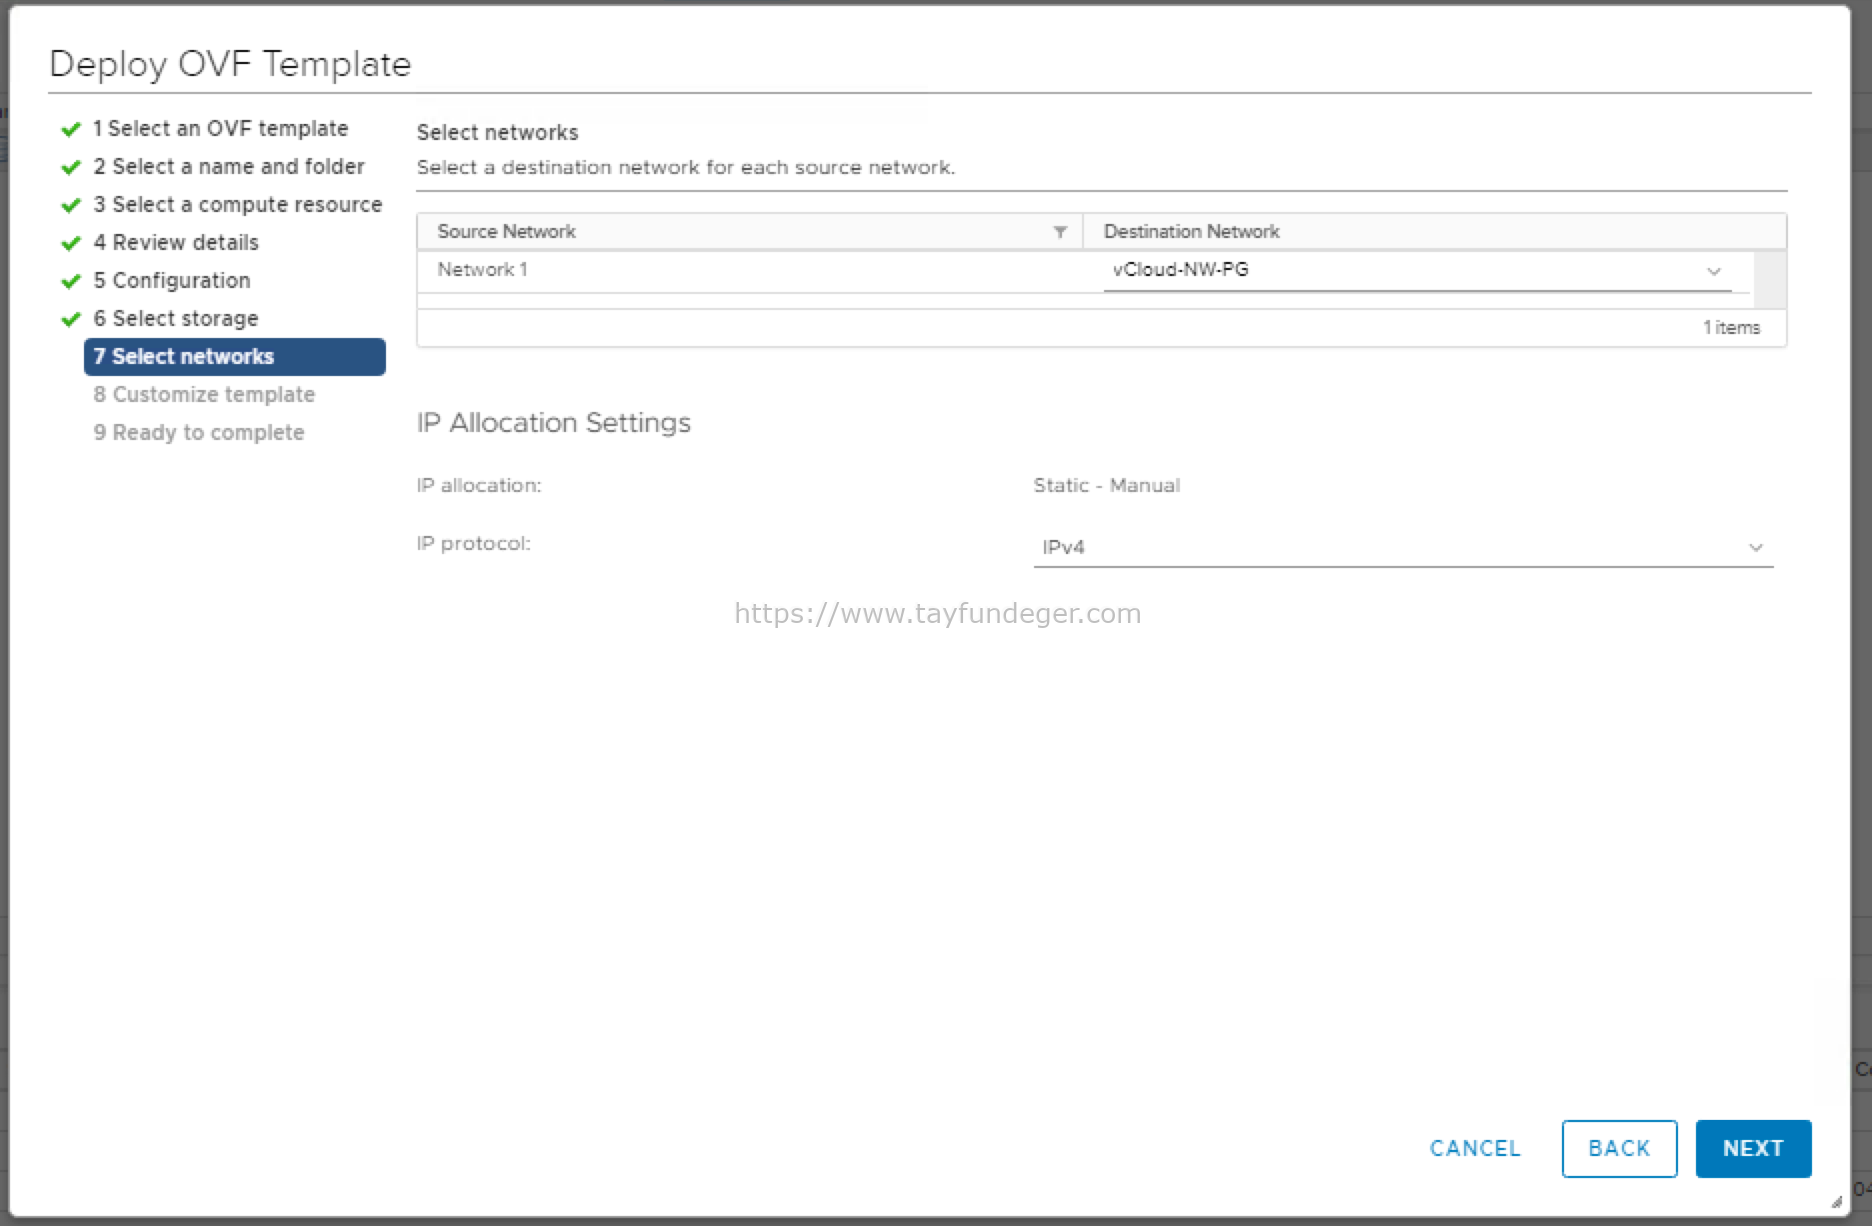Click the BACK button
This screenshot has width=1872, height=1226.
pos(1619,1148)
